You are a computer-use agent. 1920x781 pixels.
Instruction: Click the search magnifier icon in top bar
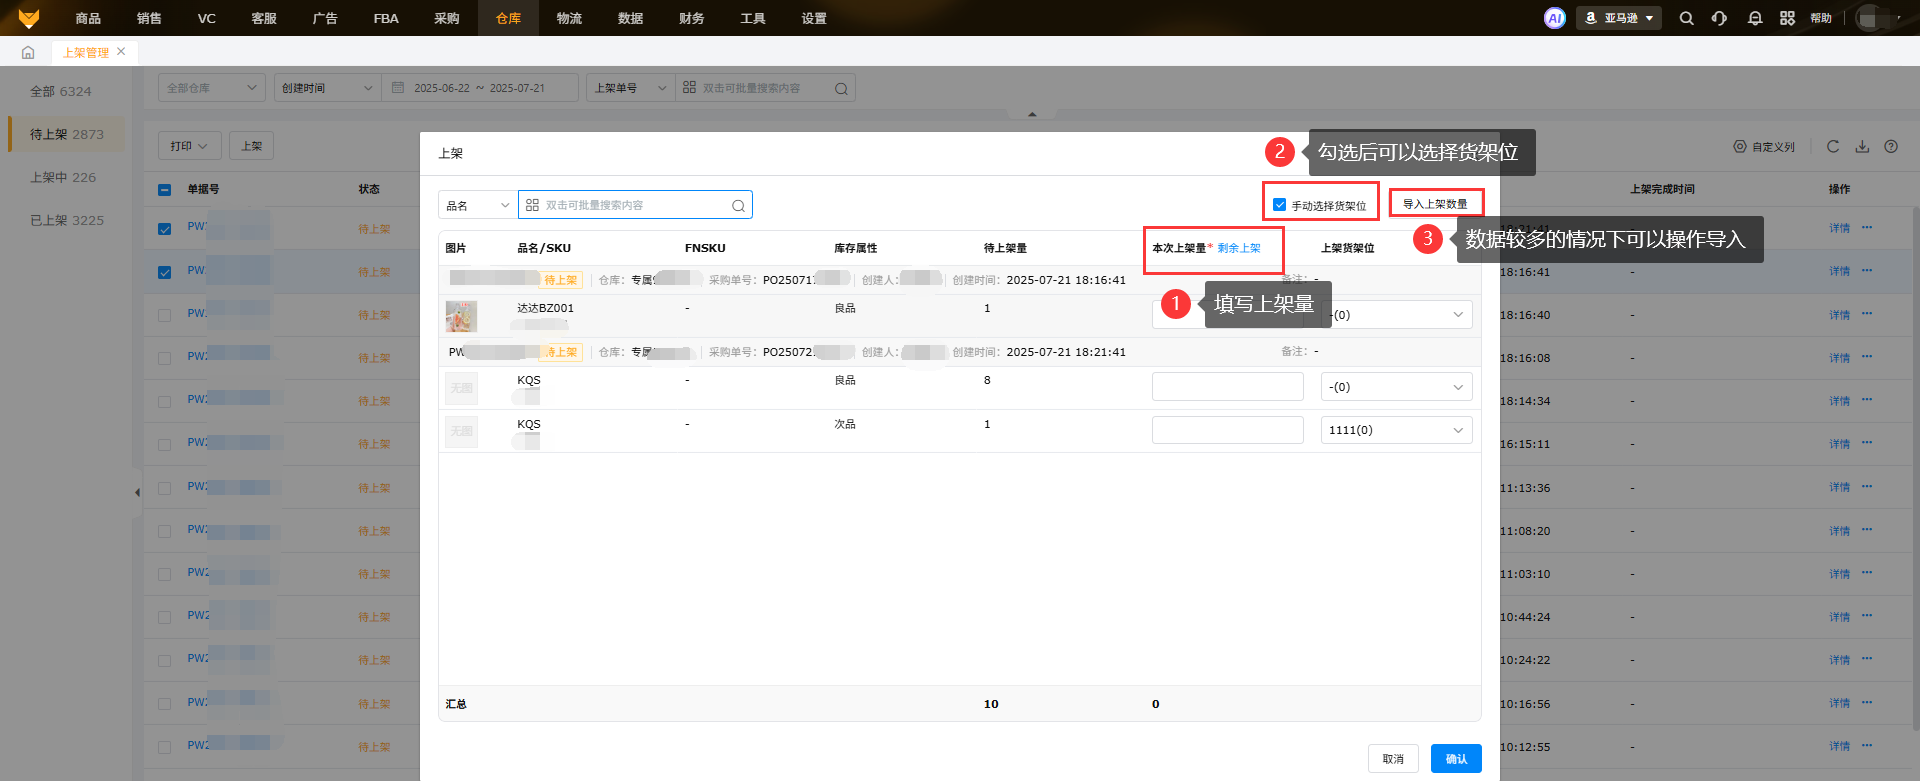(x=1686, y=18)
